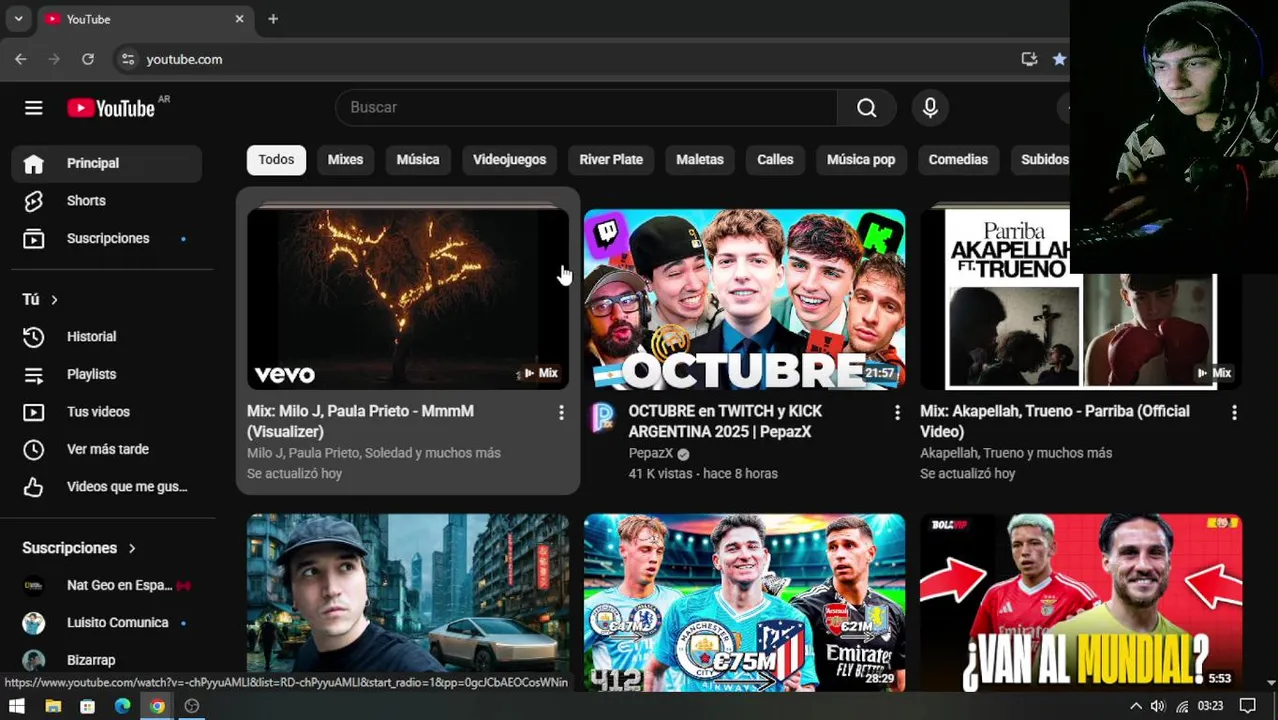Open the notifications center icon

click(1248, 706)
